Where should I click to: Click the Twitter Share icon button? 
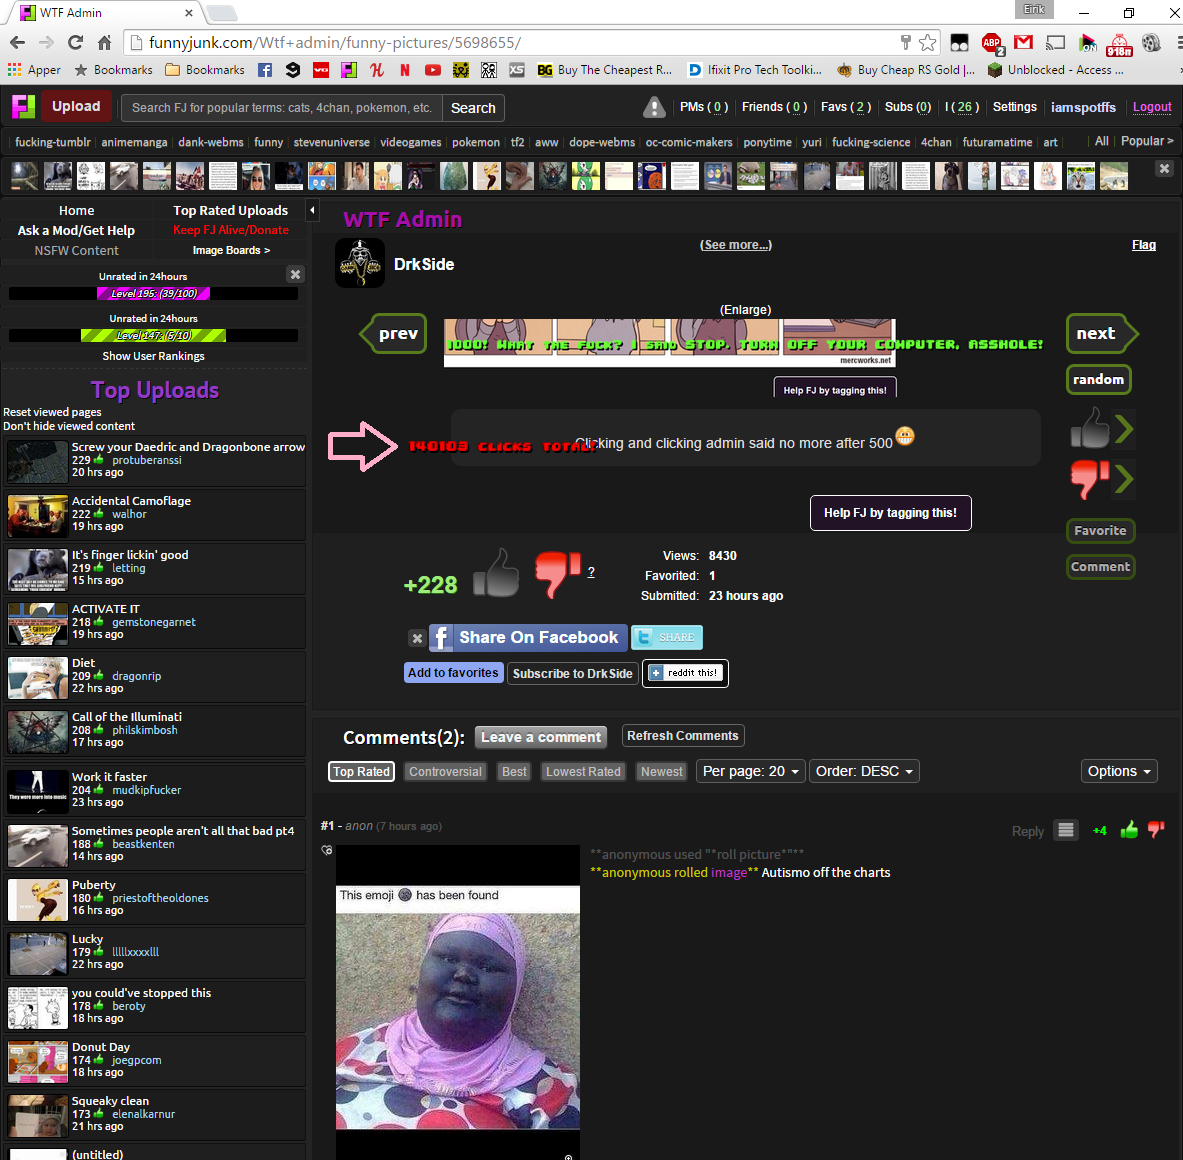667,637
